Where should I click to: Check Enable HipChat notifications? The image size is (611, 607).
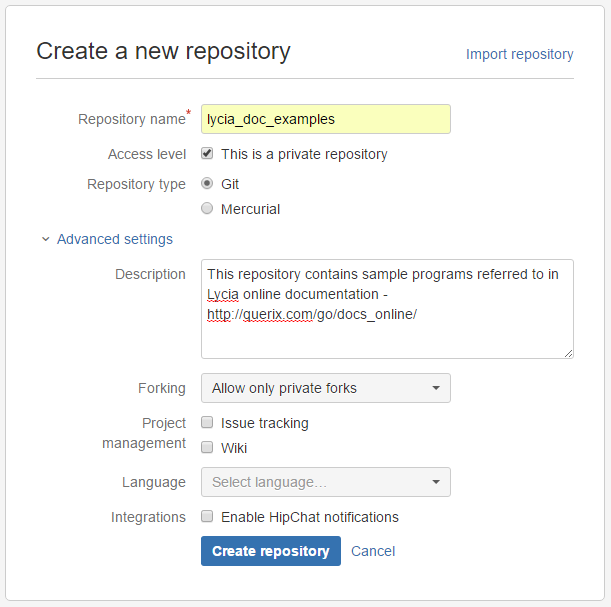tap(207, 517)
